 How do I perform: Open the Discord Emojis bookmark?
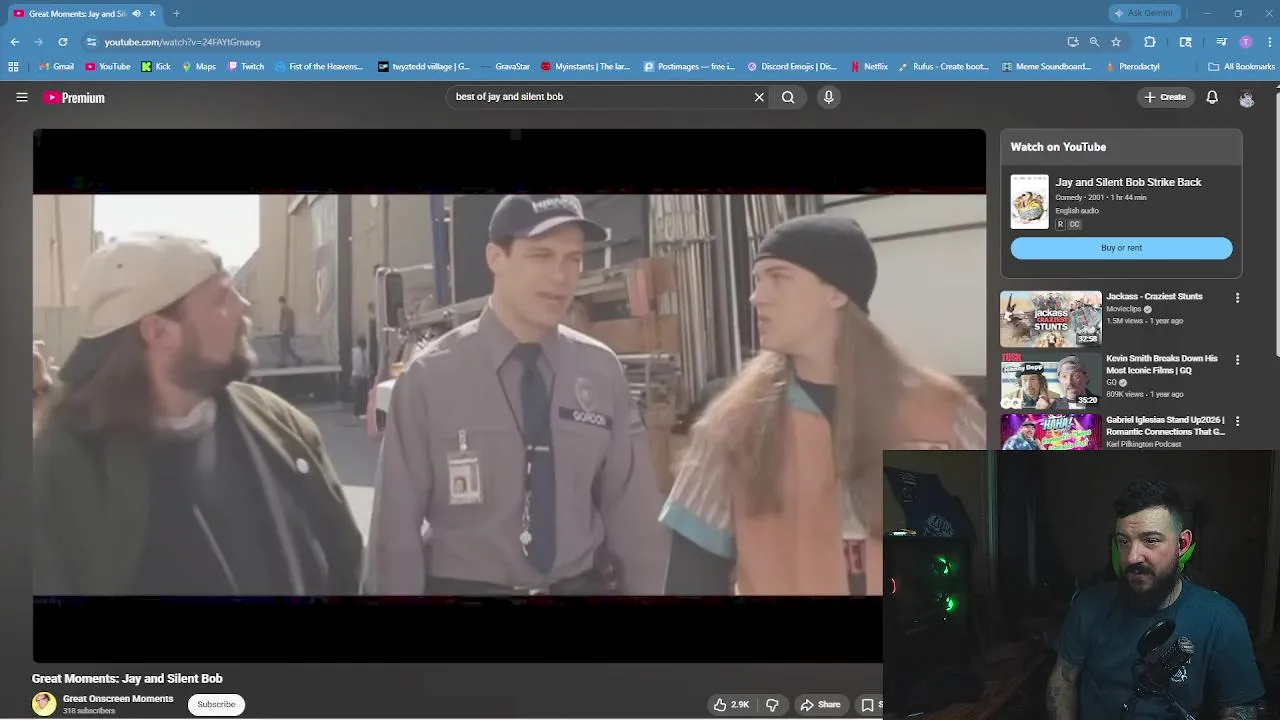pos(792,67)
